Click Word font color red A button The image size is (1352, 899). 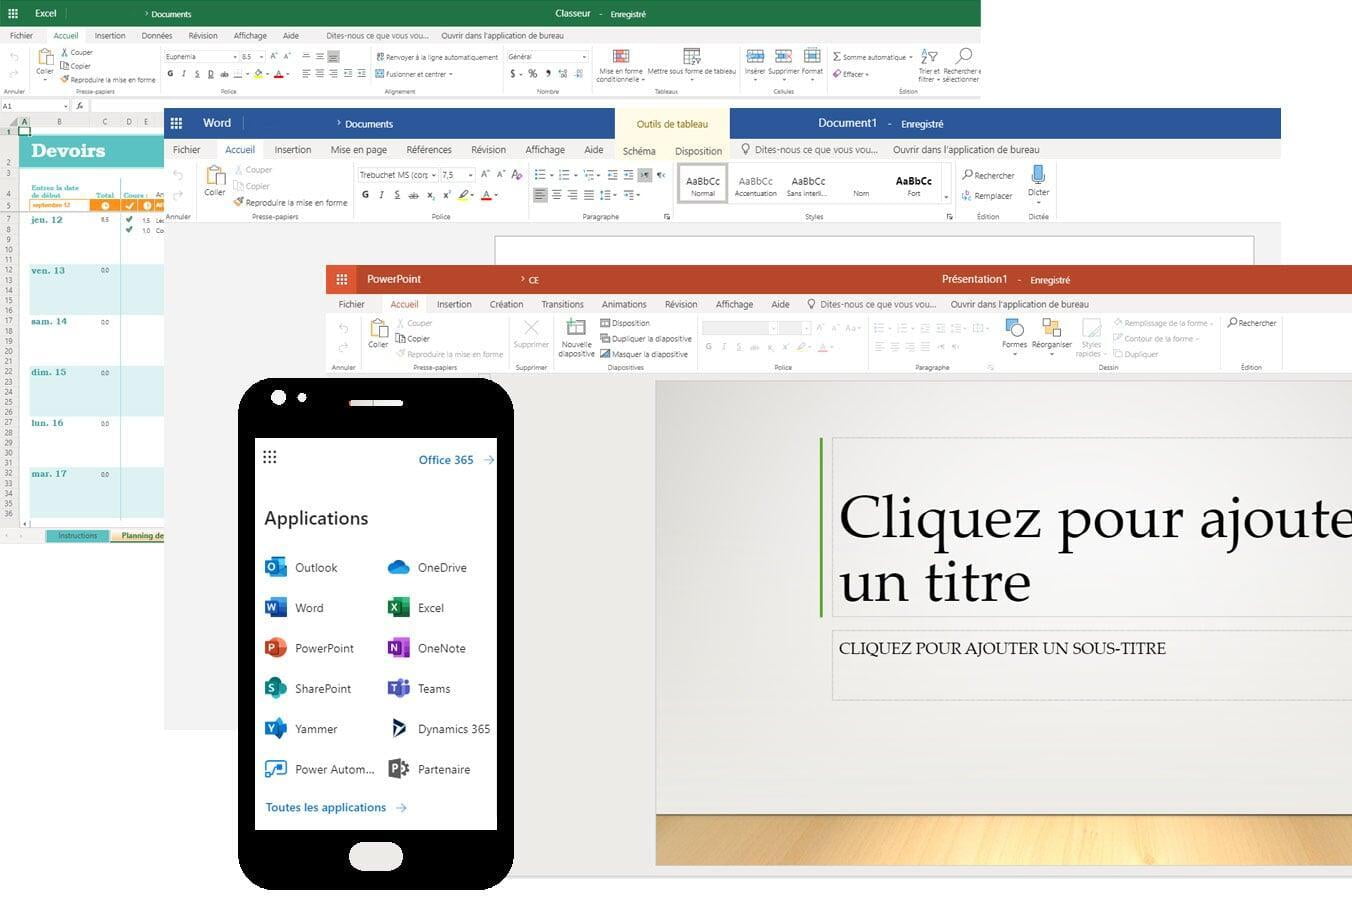[487, 195]
